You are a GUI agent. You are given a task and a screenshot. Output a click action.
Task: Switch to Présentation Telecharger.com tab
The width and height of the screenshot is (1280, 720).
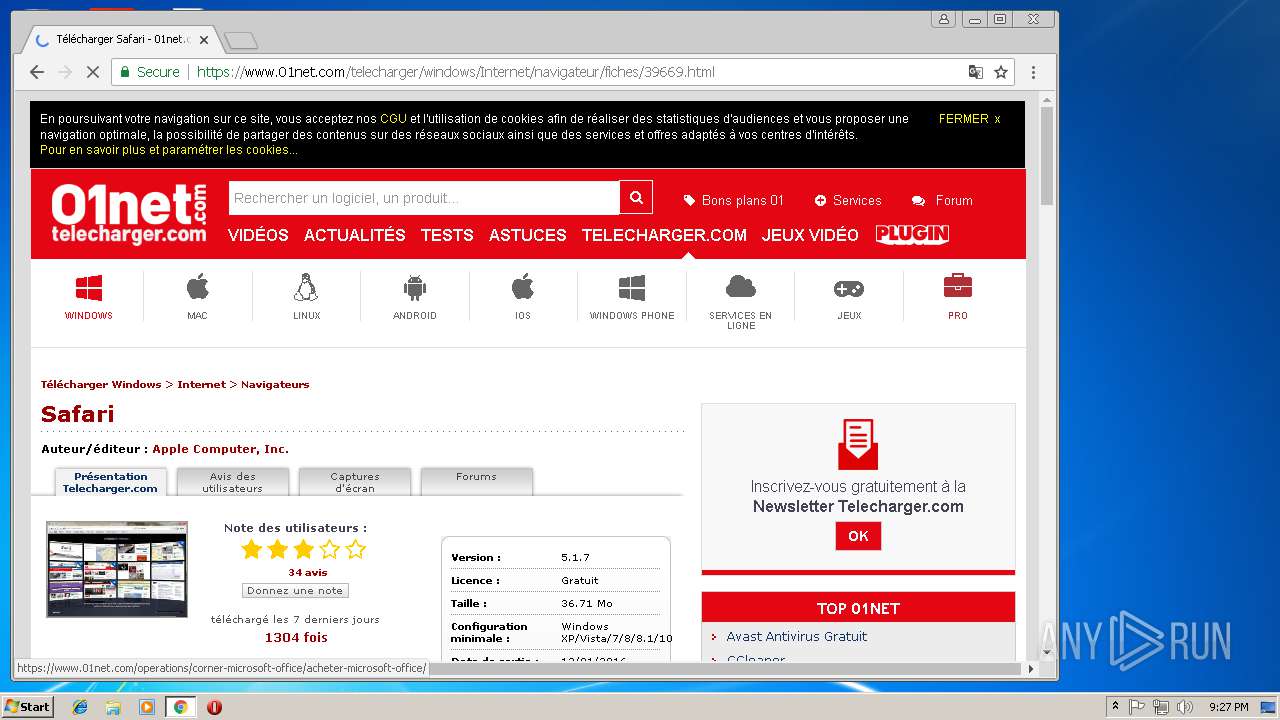111,482
